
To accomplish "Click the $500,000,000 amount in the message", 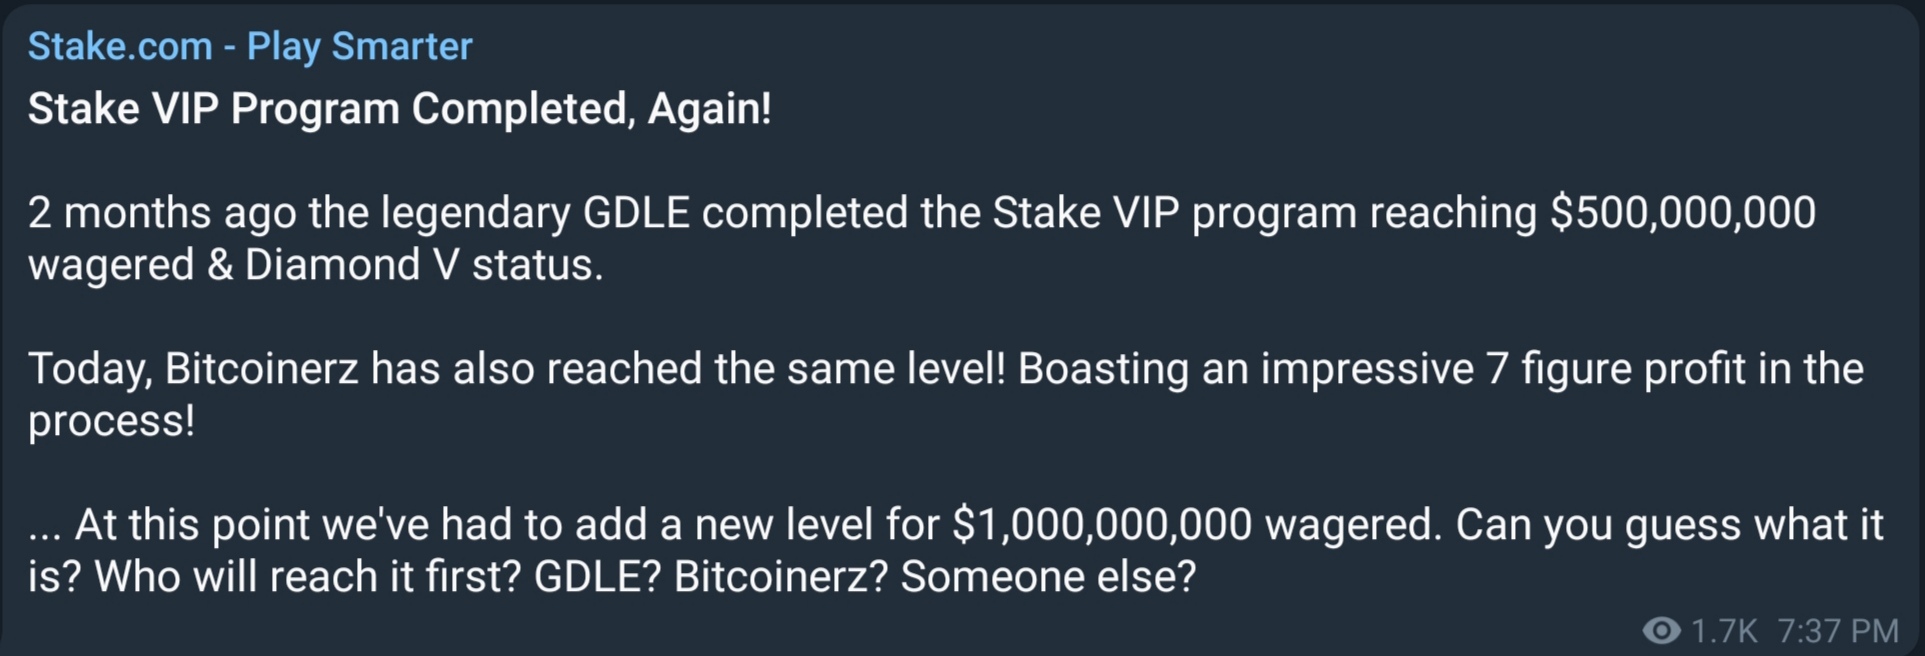I will pyautogui.click(x=1683, y=213).
